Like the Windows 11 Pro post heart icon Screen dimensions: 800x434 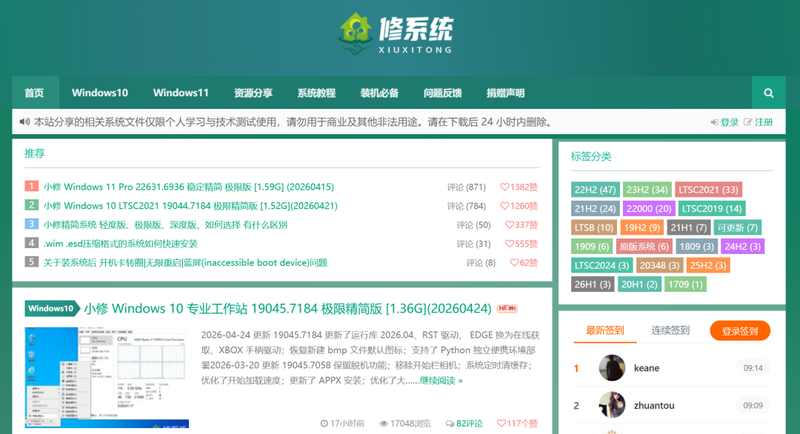504,187
